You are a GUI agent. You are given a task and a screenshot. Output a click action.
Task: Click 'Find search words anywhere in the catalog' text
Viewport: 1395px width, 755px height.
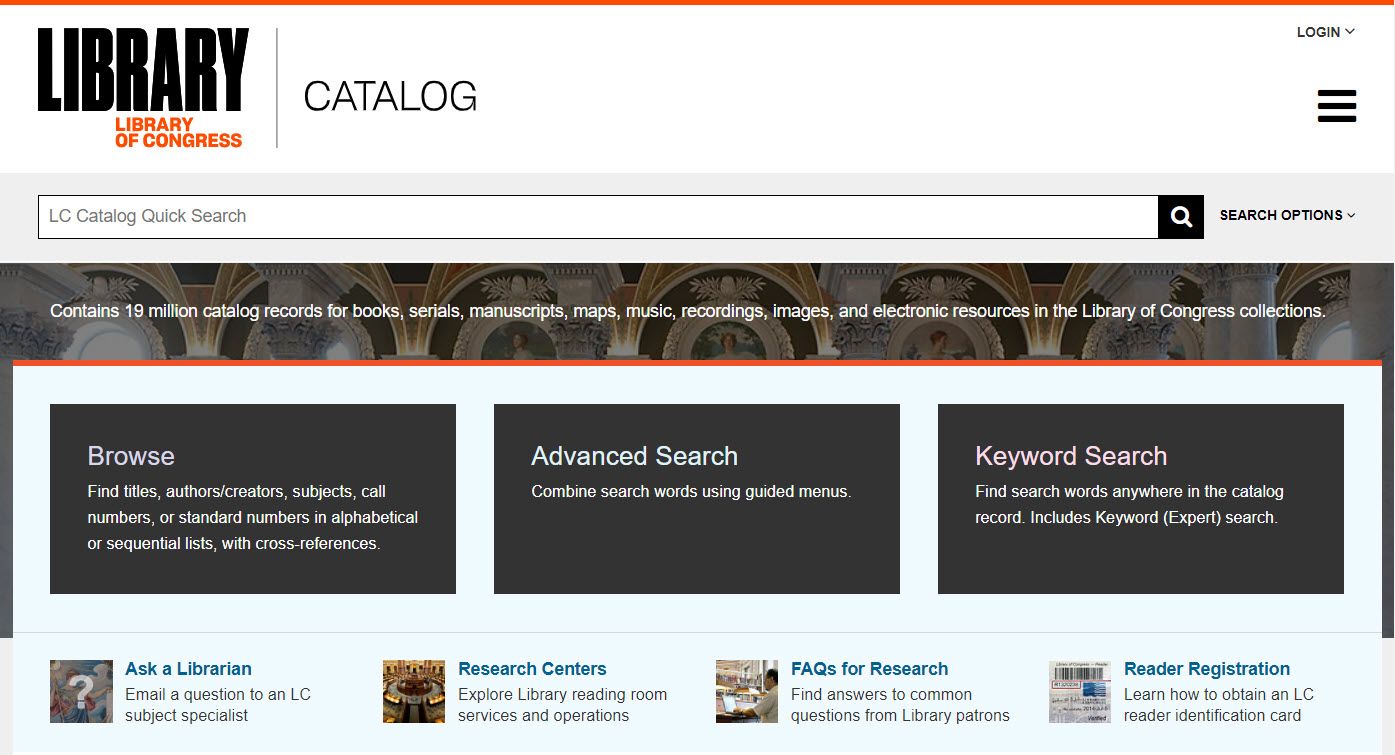point(1129,491)
